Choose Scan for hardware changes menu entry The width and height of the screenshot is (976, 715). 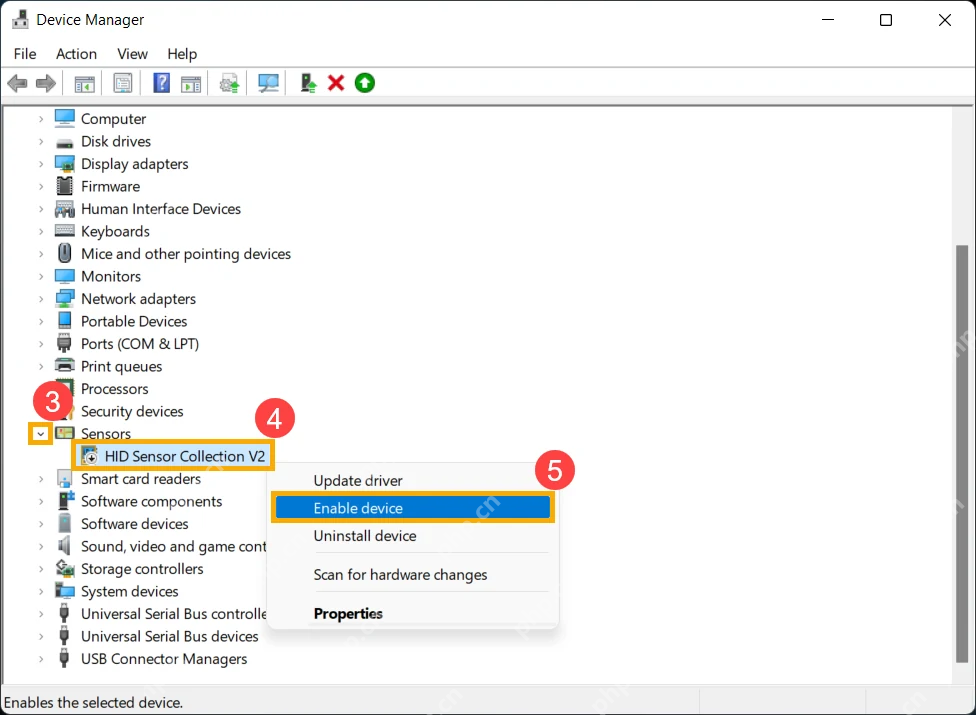[412, 574]
